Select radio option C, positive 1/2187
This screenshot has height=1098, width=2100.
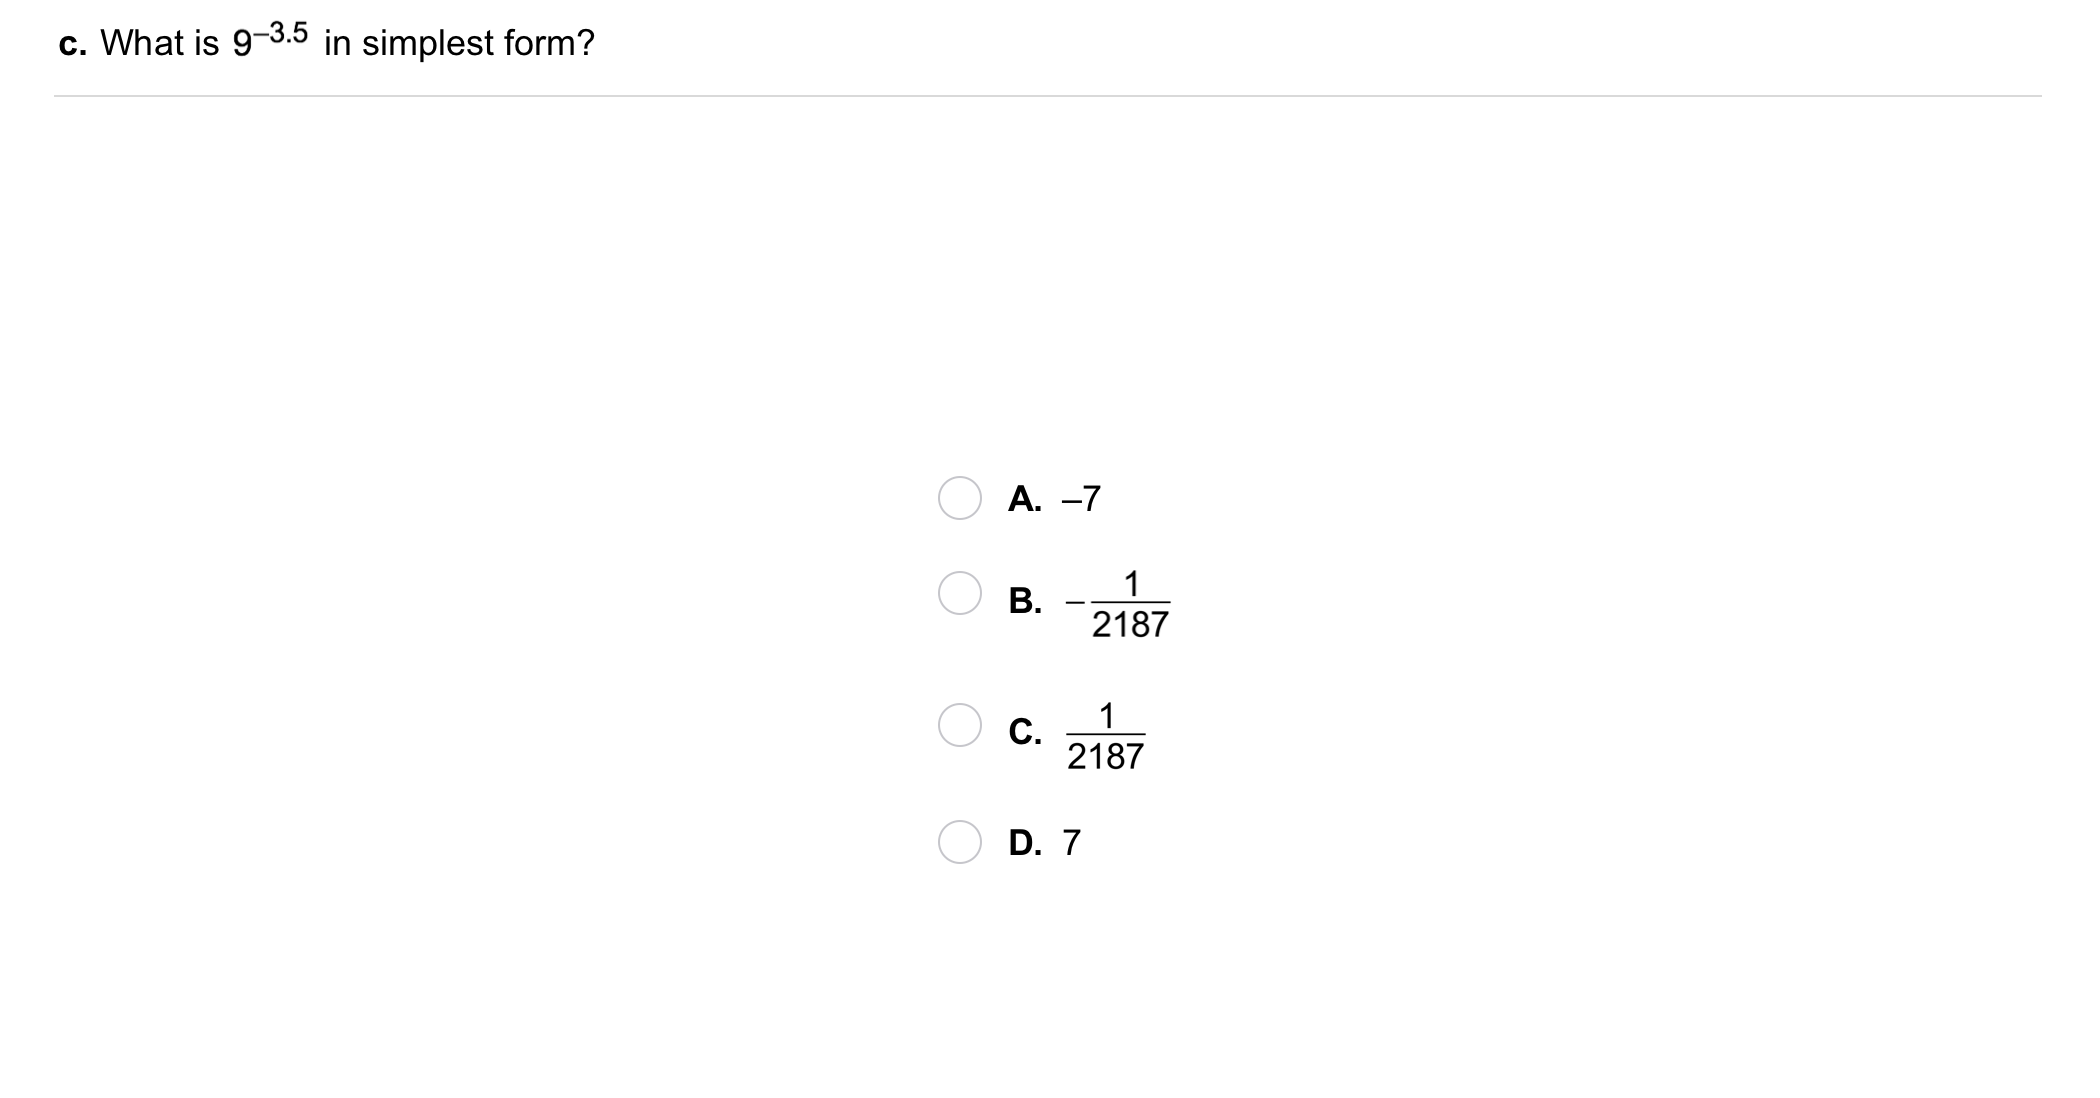coord(959,725)
